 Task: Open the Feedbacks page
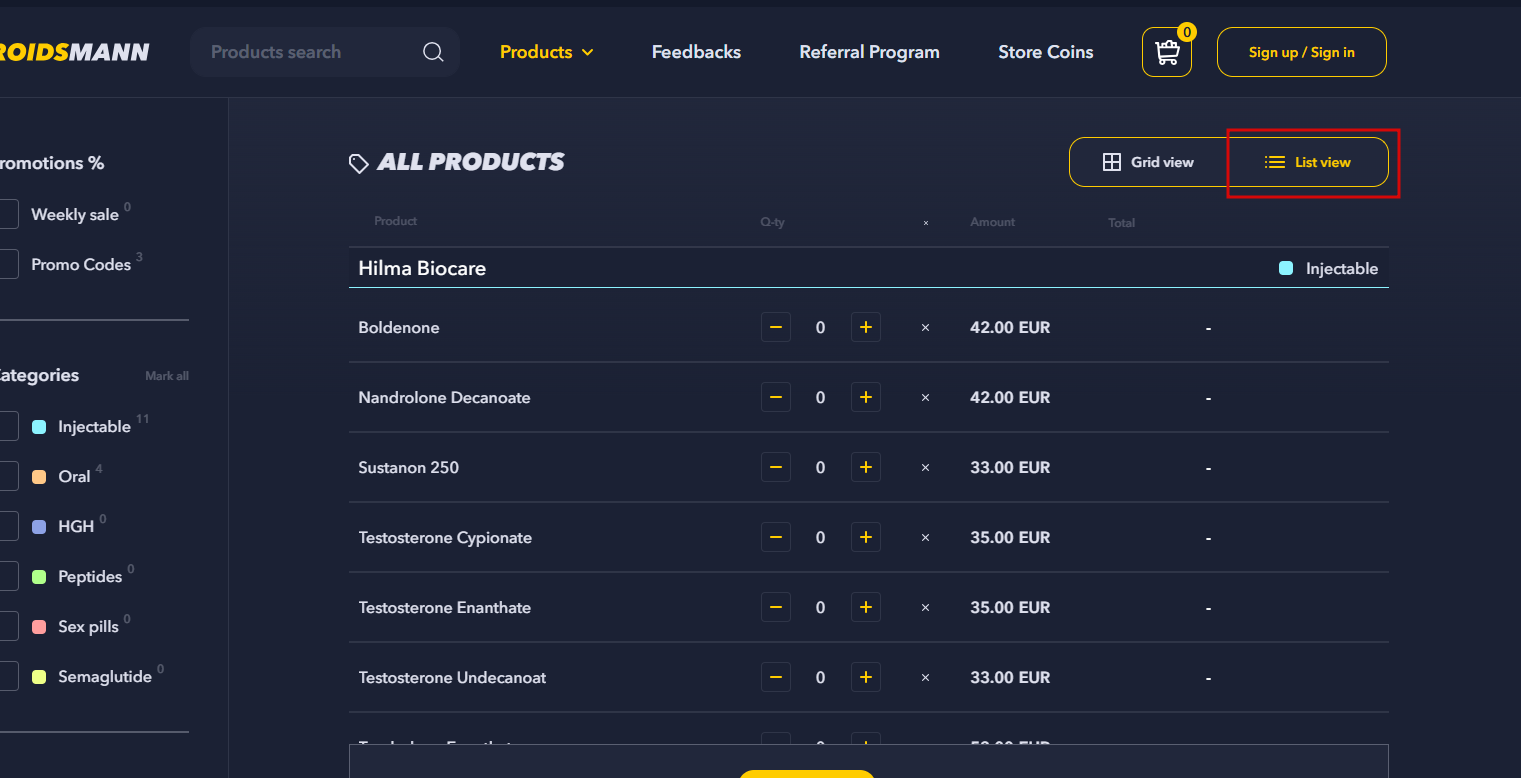696,52
